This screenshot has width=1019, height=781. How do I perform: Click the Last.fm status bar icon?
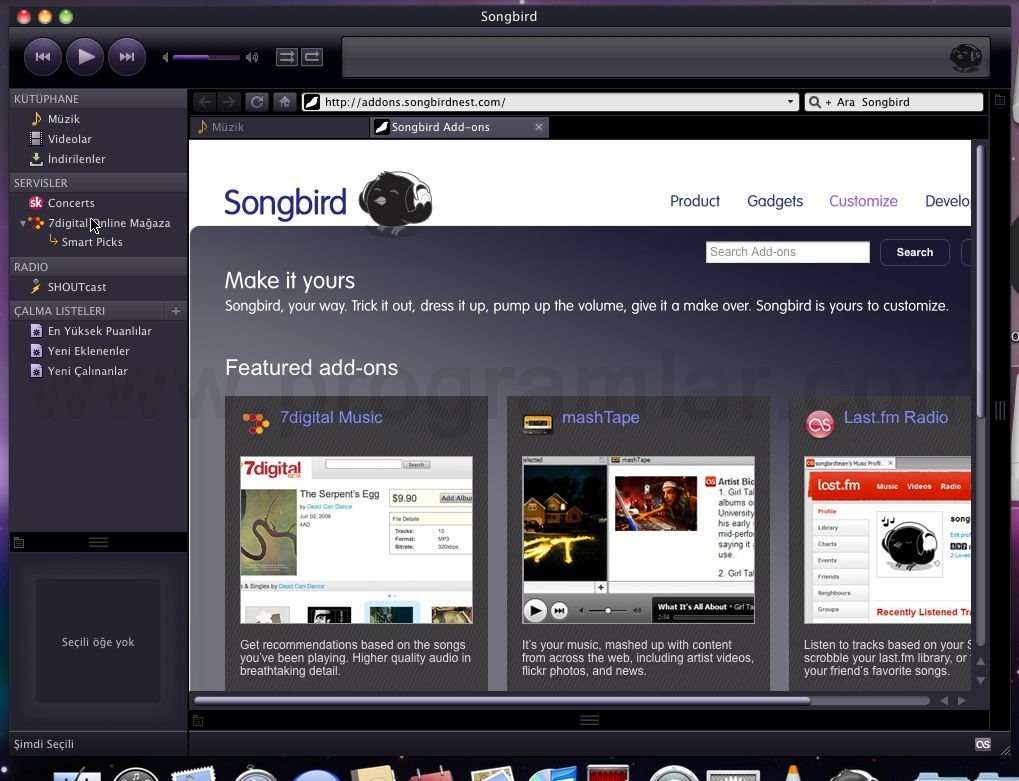pos(983,745)
